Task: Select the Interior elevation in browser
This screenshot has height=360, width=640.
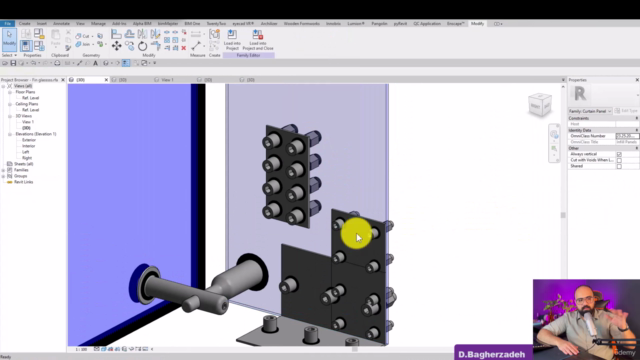Action: click(29, 146)
